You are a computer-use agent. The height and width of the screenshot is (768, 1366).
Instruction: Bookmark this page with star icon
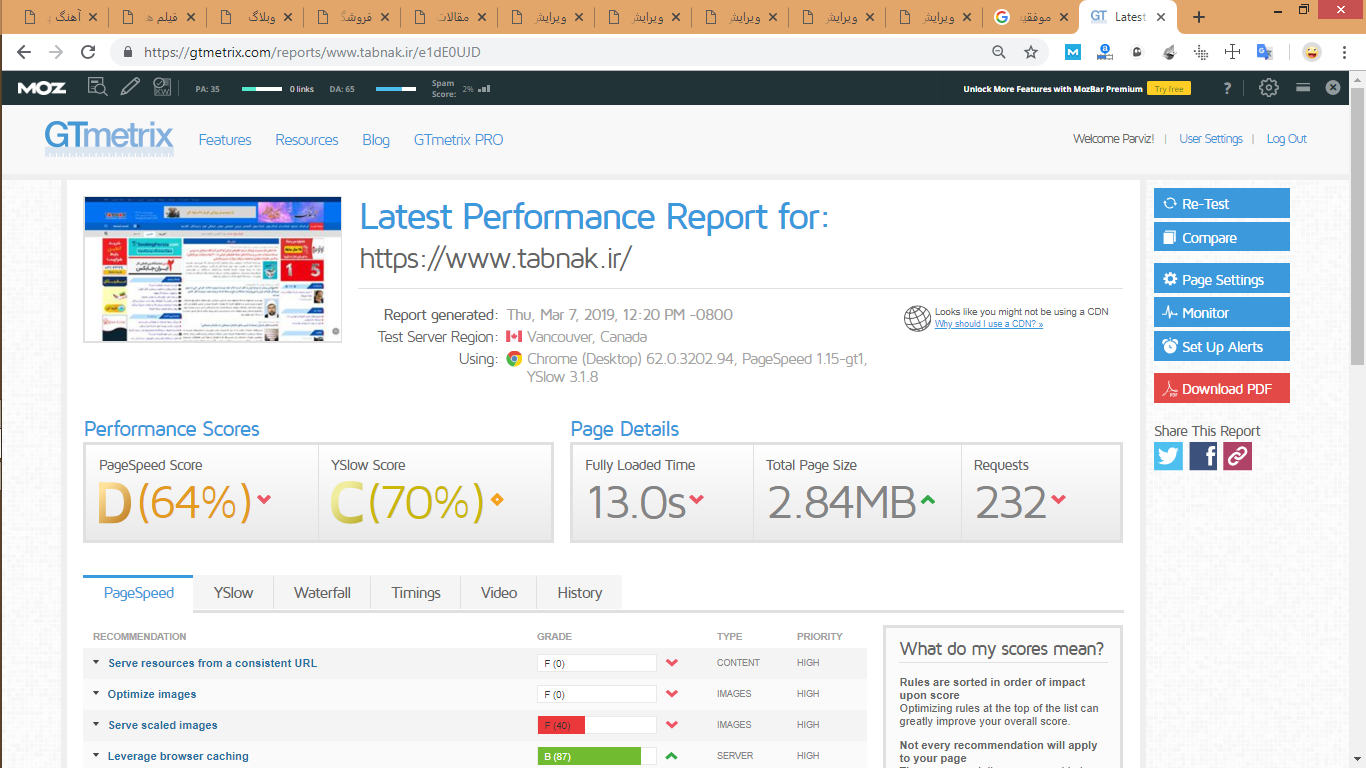coord(1031,52)
